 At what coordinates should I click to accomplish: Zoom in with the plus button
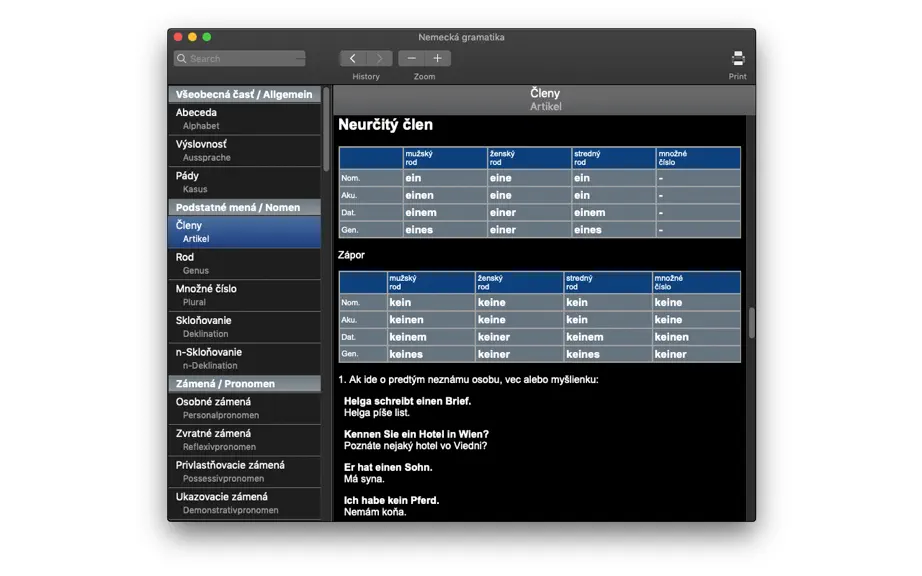click(x=437, y=58)
